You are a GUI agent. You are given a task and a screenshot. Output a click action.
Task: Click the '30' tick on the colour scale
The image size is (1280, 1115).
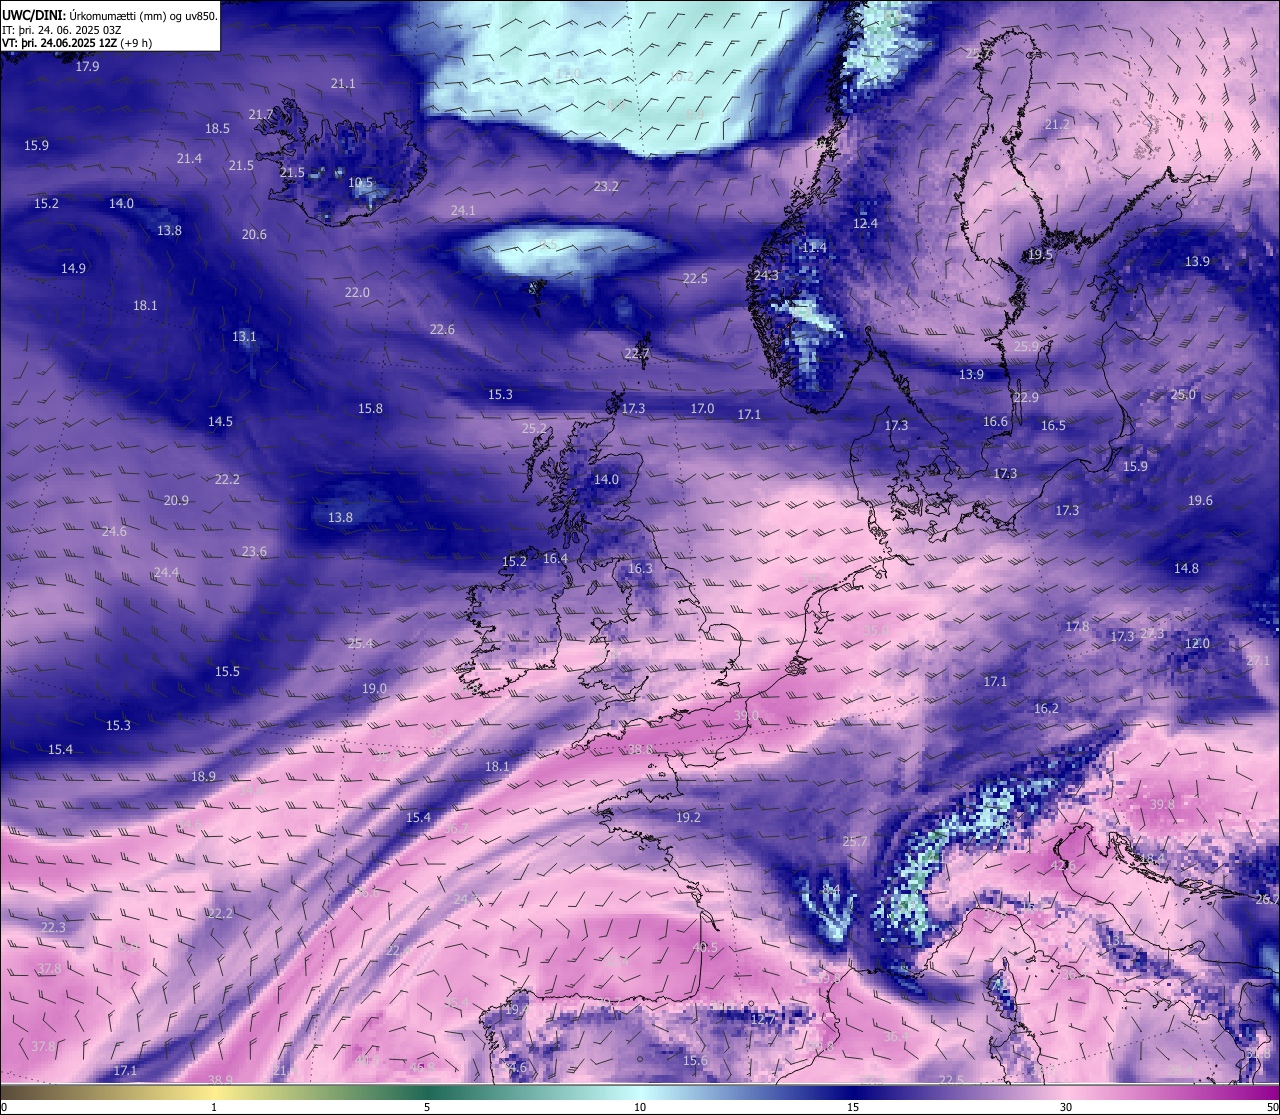coord(1066,1107)
